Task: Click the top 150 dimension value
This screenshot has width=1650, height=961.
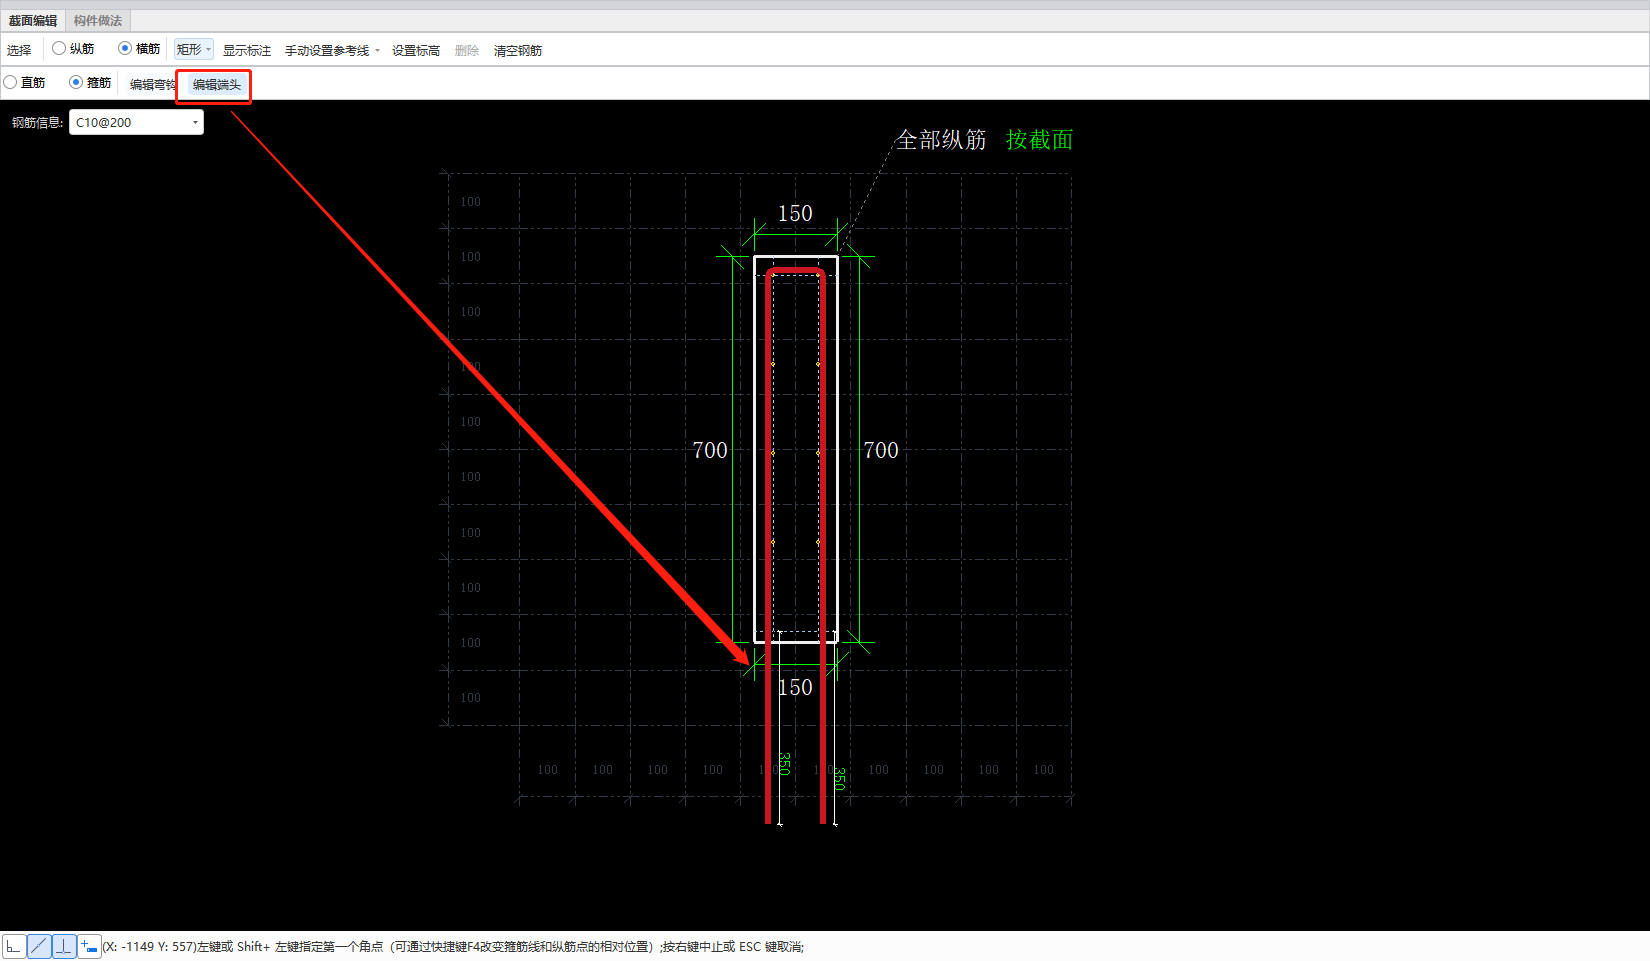Action: pos(795,213)
